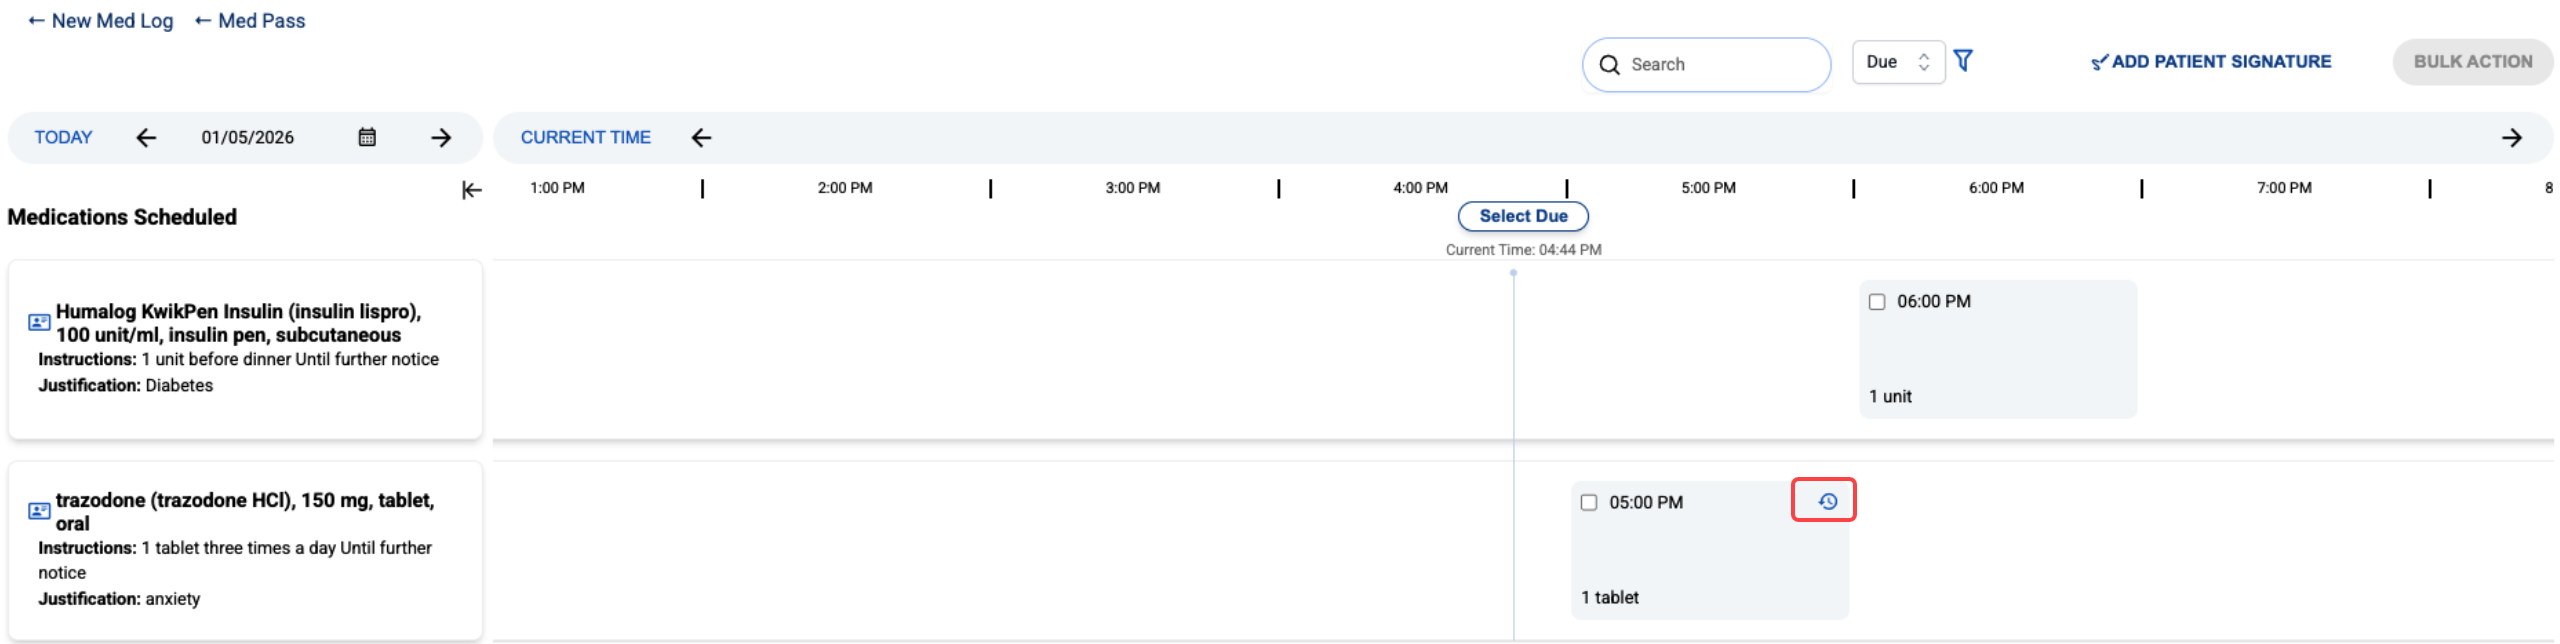Collapse the Medications Scheduled panel
The height and width of the screenshot is (644, 2560).
tap(472, 190)
